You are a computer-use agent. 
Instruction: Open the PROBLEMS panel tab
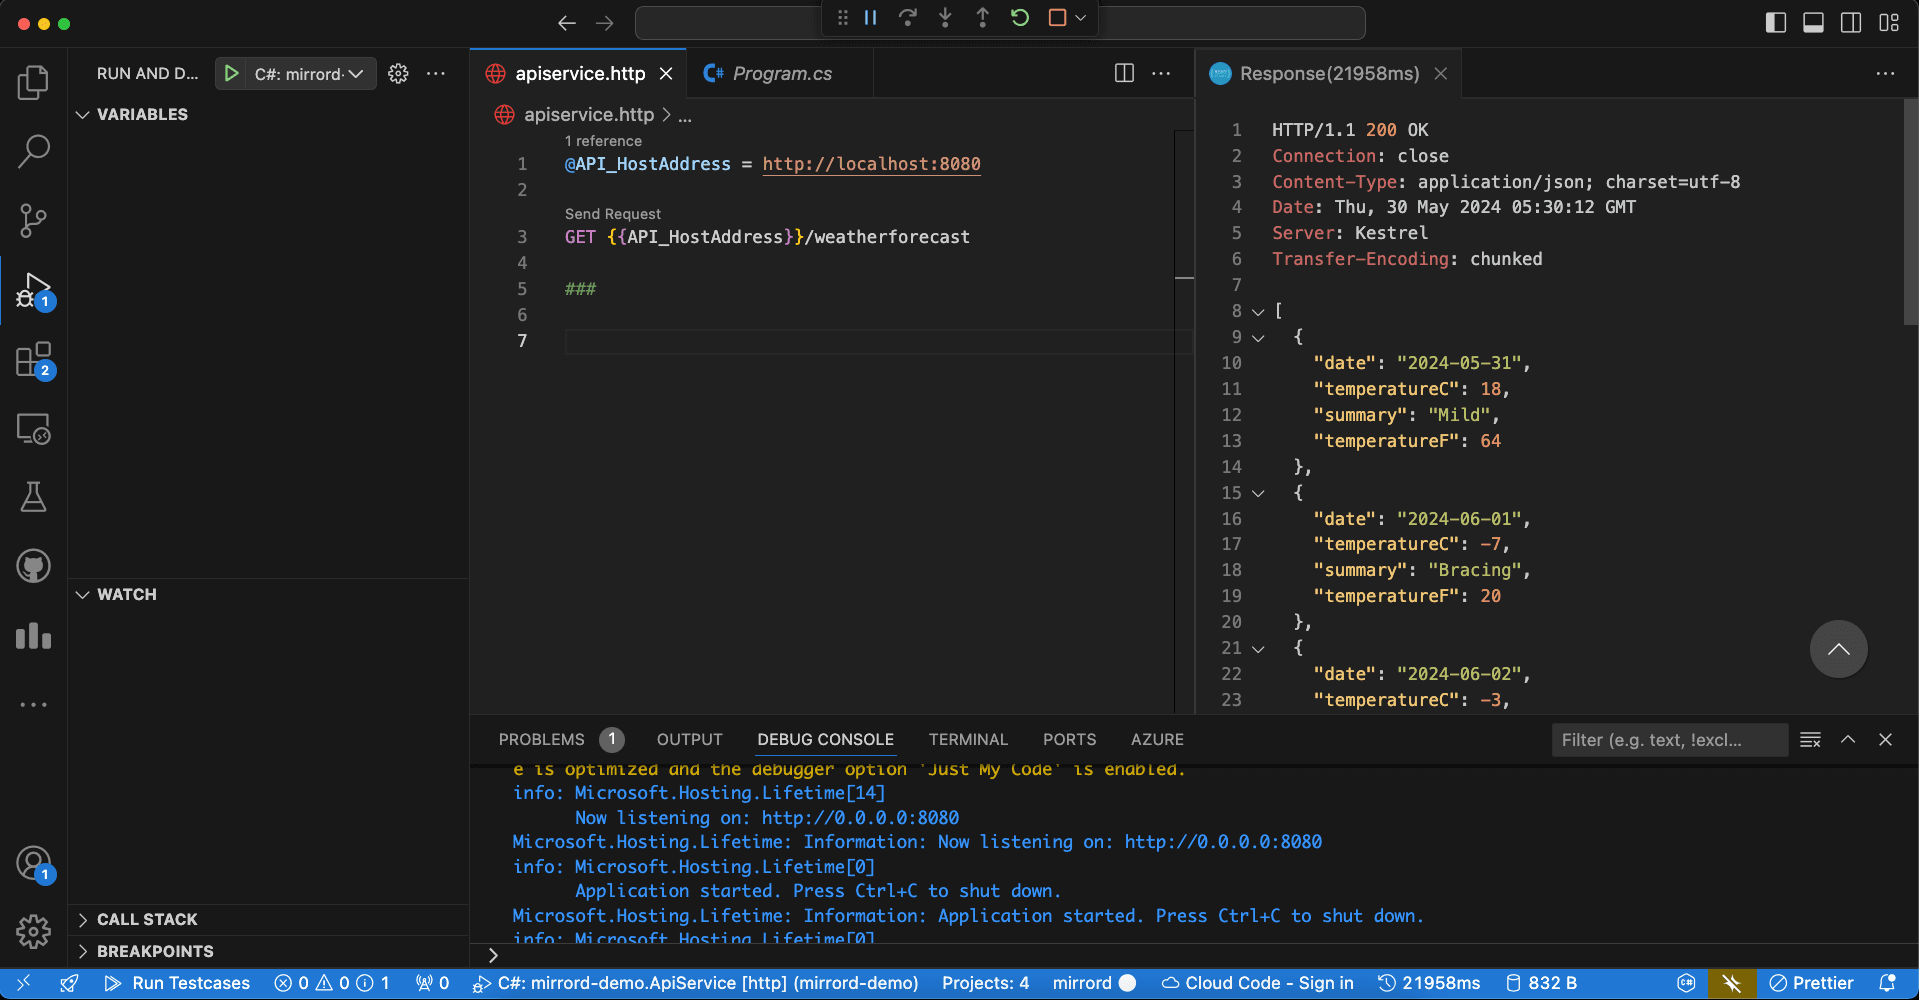[541, 739]
